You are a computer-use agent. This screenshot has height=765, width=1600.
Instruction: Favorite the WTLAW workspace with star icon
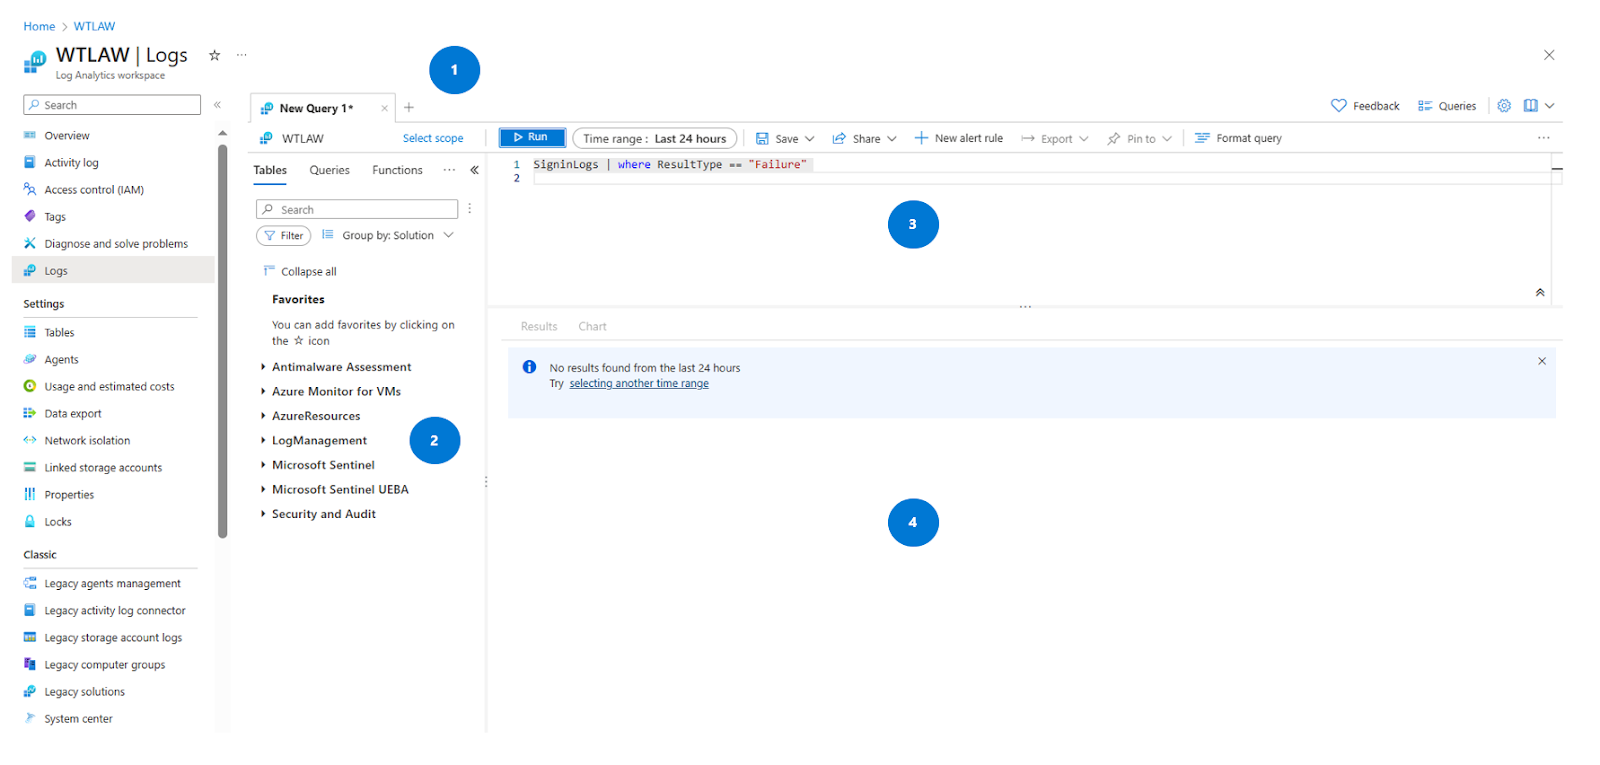pyautogui.click(x=214, y=55)
